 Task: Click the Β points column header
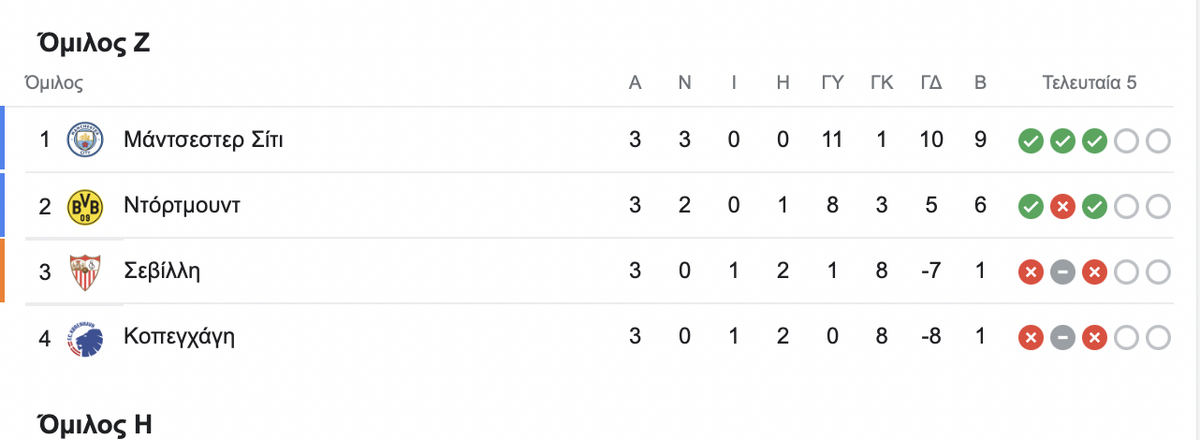pos(980,83)
